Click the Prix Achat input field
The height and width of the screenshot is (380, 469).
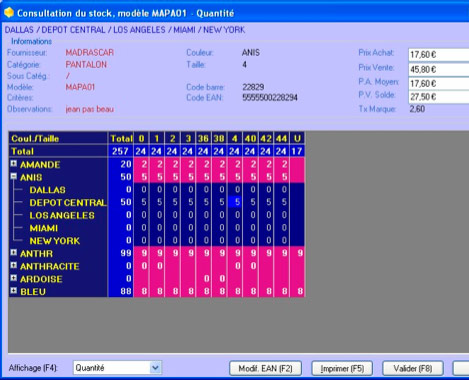point(438,55)
